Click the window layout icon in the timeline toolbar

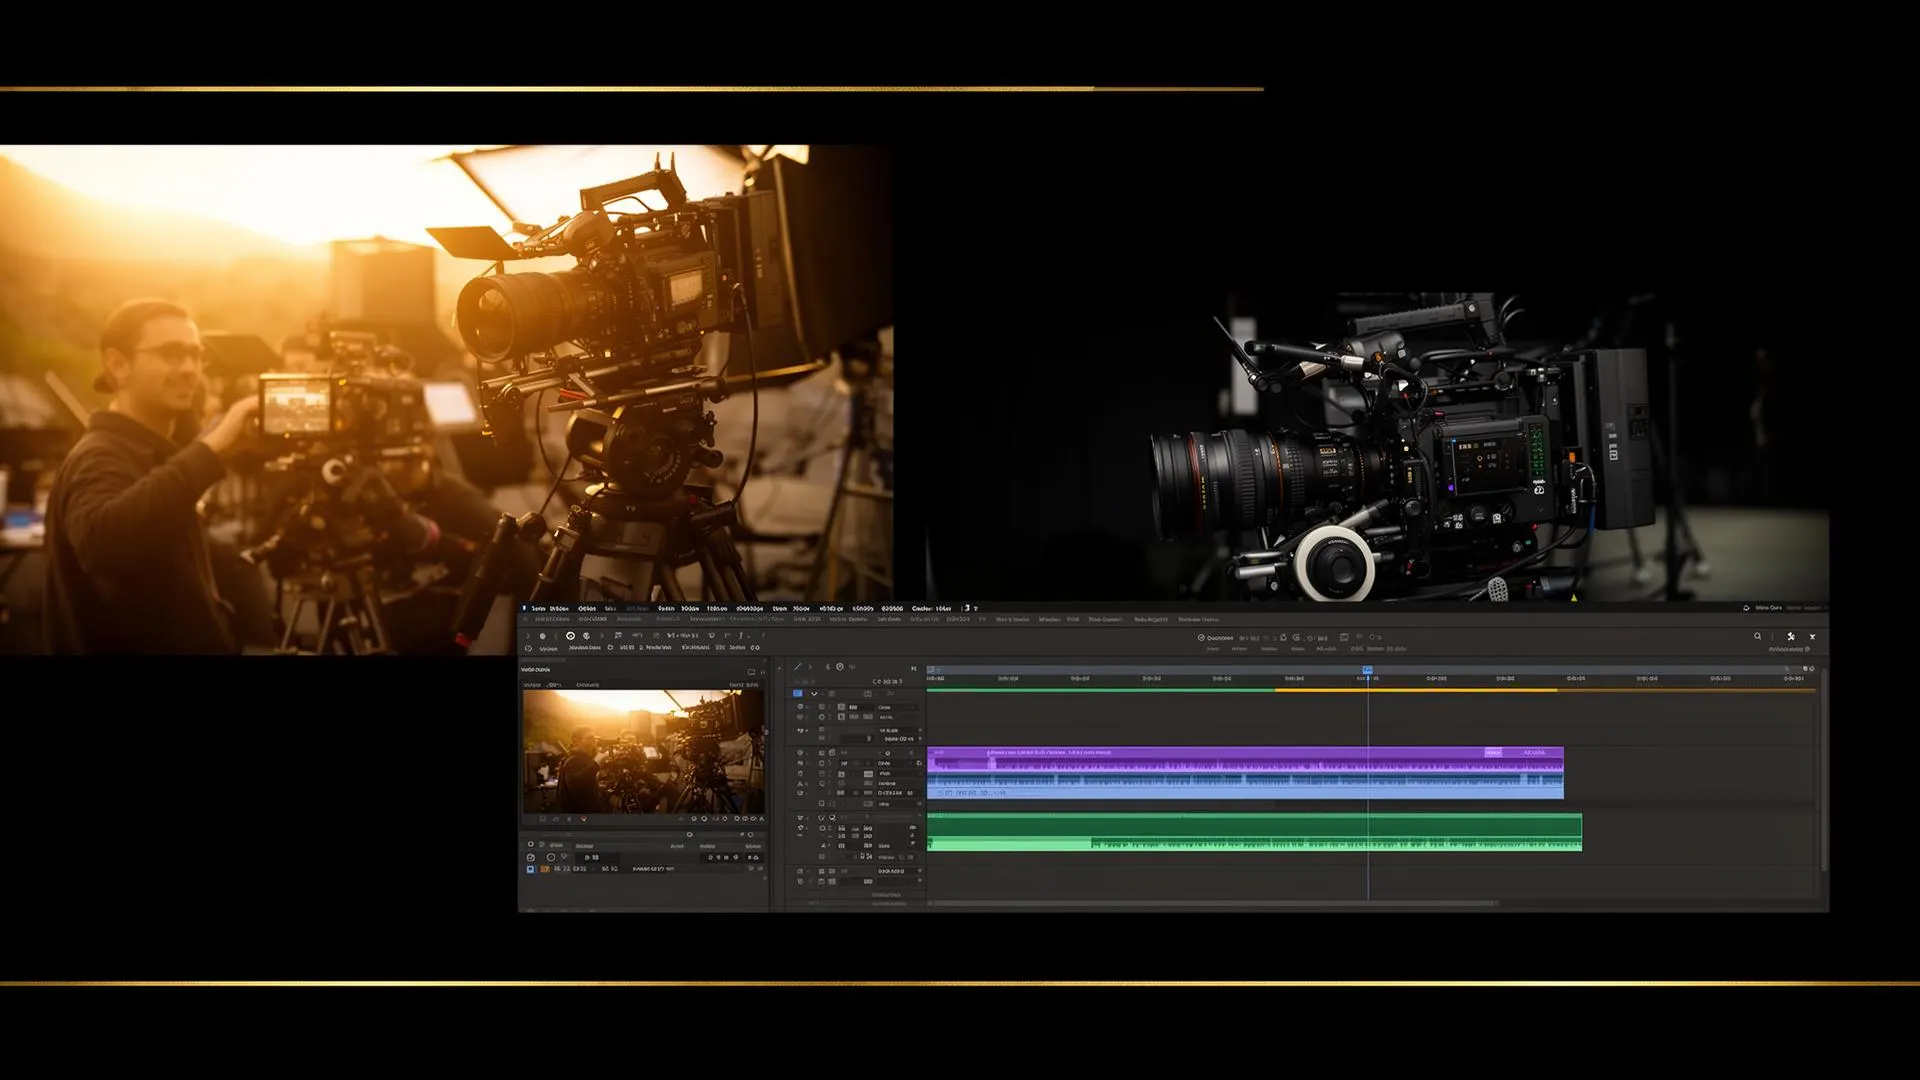[x=1344, y=637]
